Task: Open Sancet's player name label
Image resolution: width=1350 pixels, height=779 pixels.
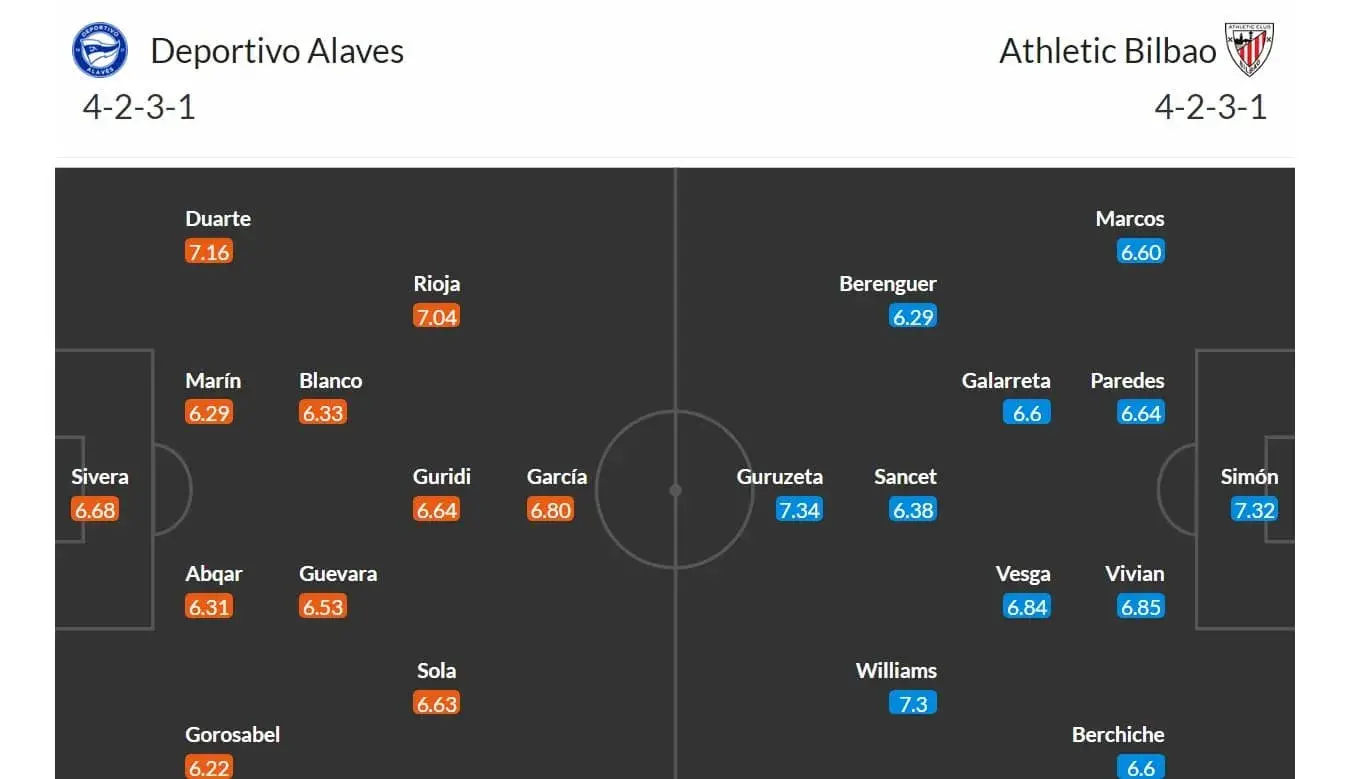Action: click(905, 477)
